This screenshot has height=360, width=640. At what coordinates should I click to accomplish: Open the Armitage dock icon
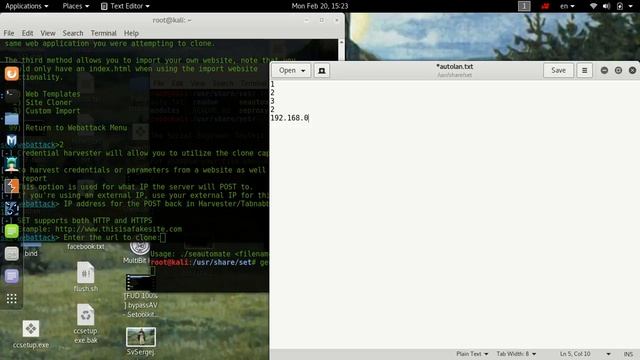coord(11,164)
